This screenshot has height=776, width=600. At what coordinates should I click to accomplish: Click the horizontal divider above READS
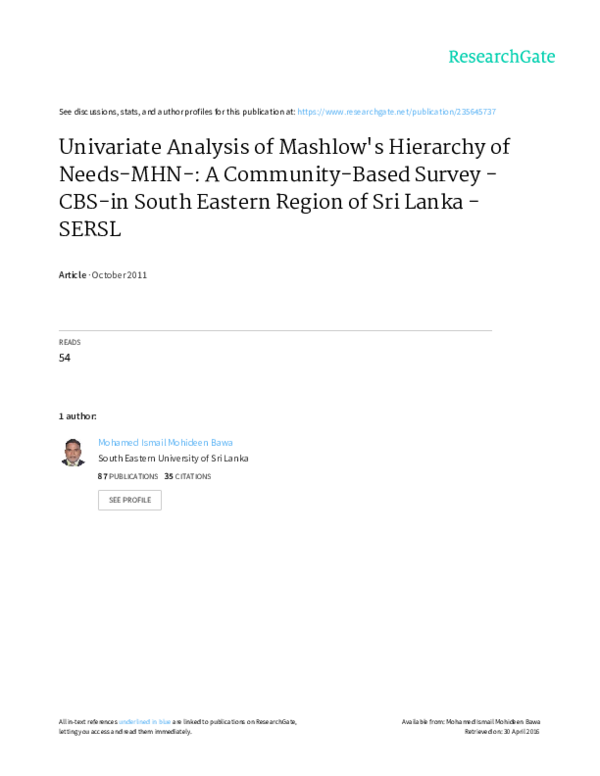point(275,330)
